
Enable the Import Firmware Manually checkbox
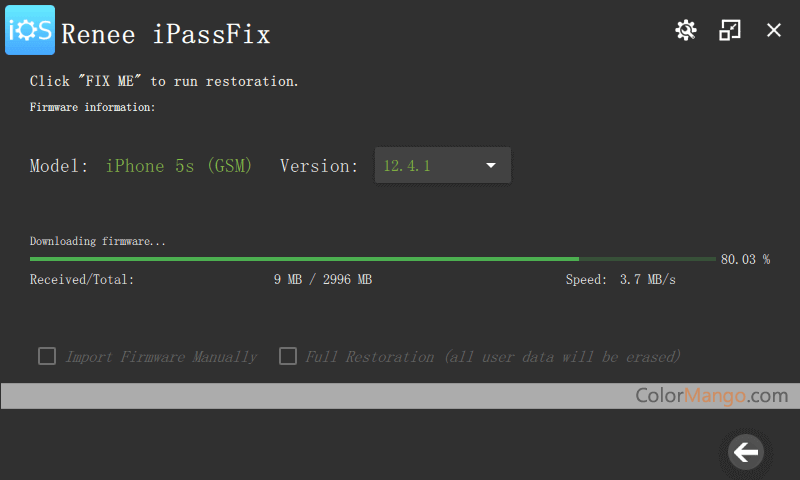click(46, 356)
